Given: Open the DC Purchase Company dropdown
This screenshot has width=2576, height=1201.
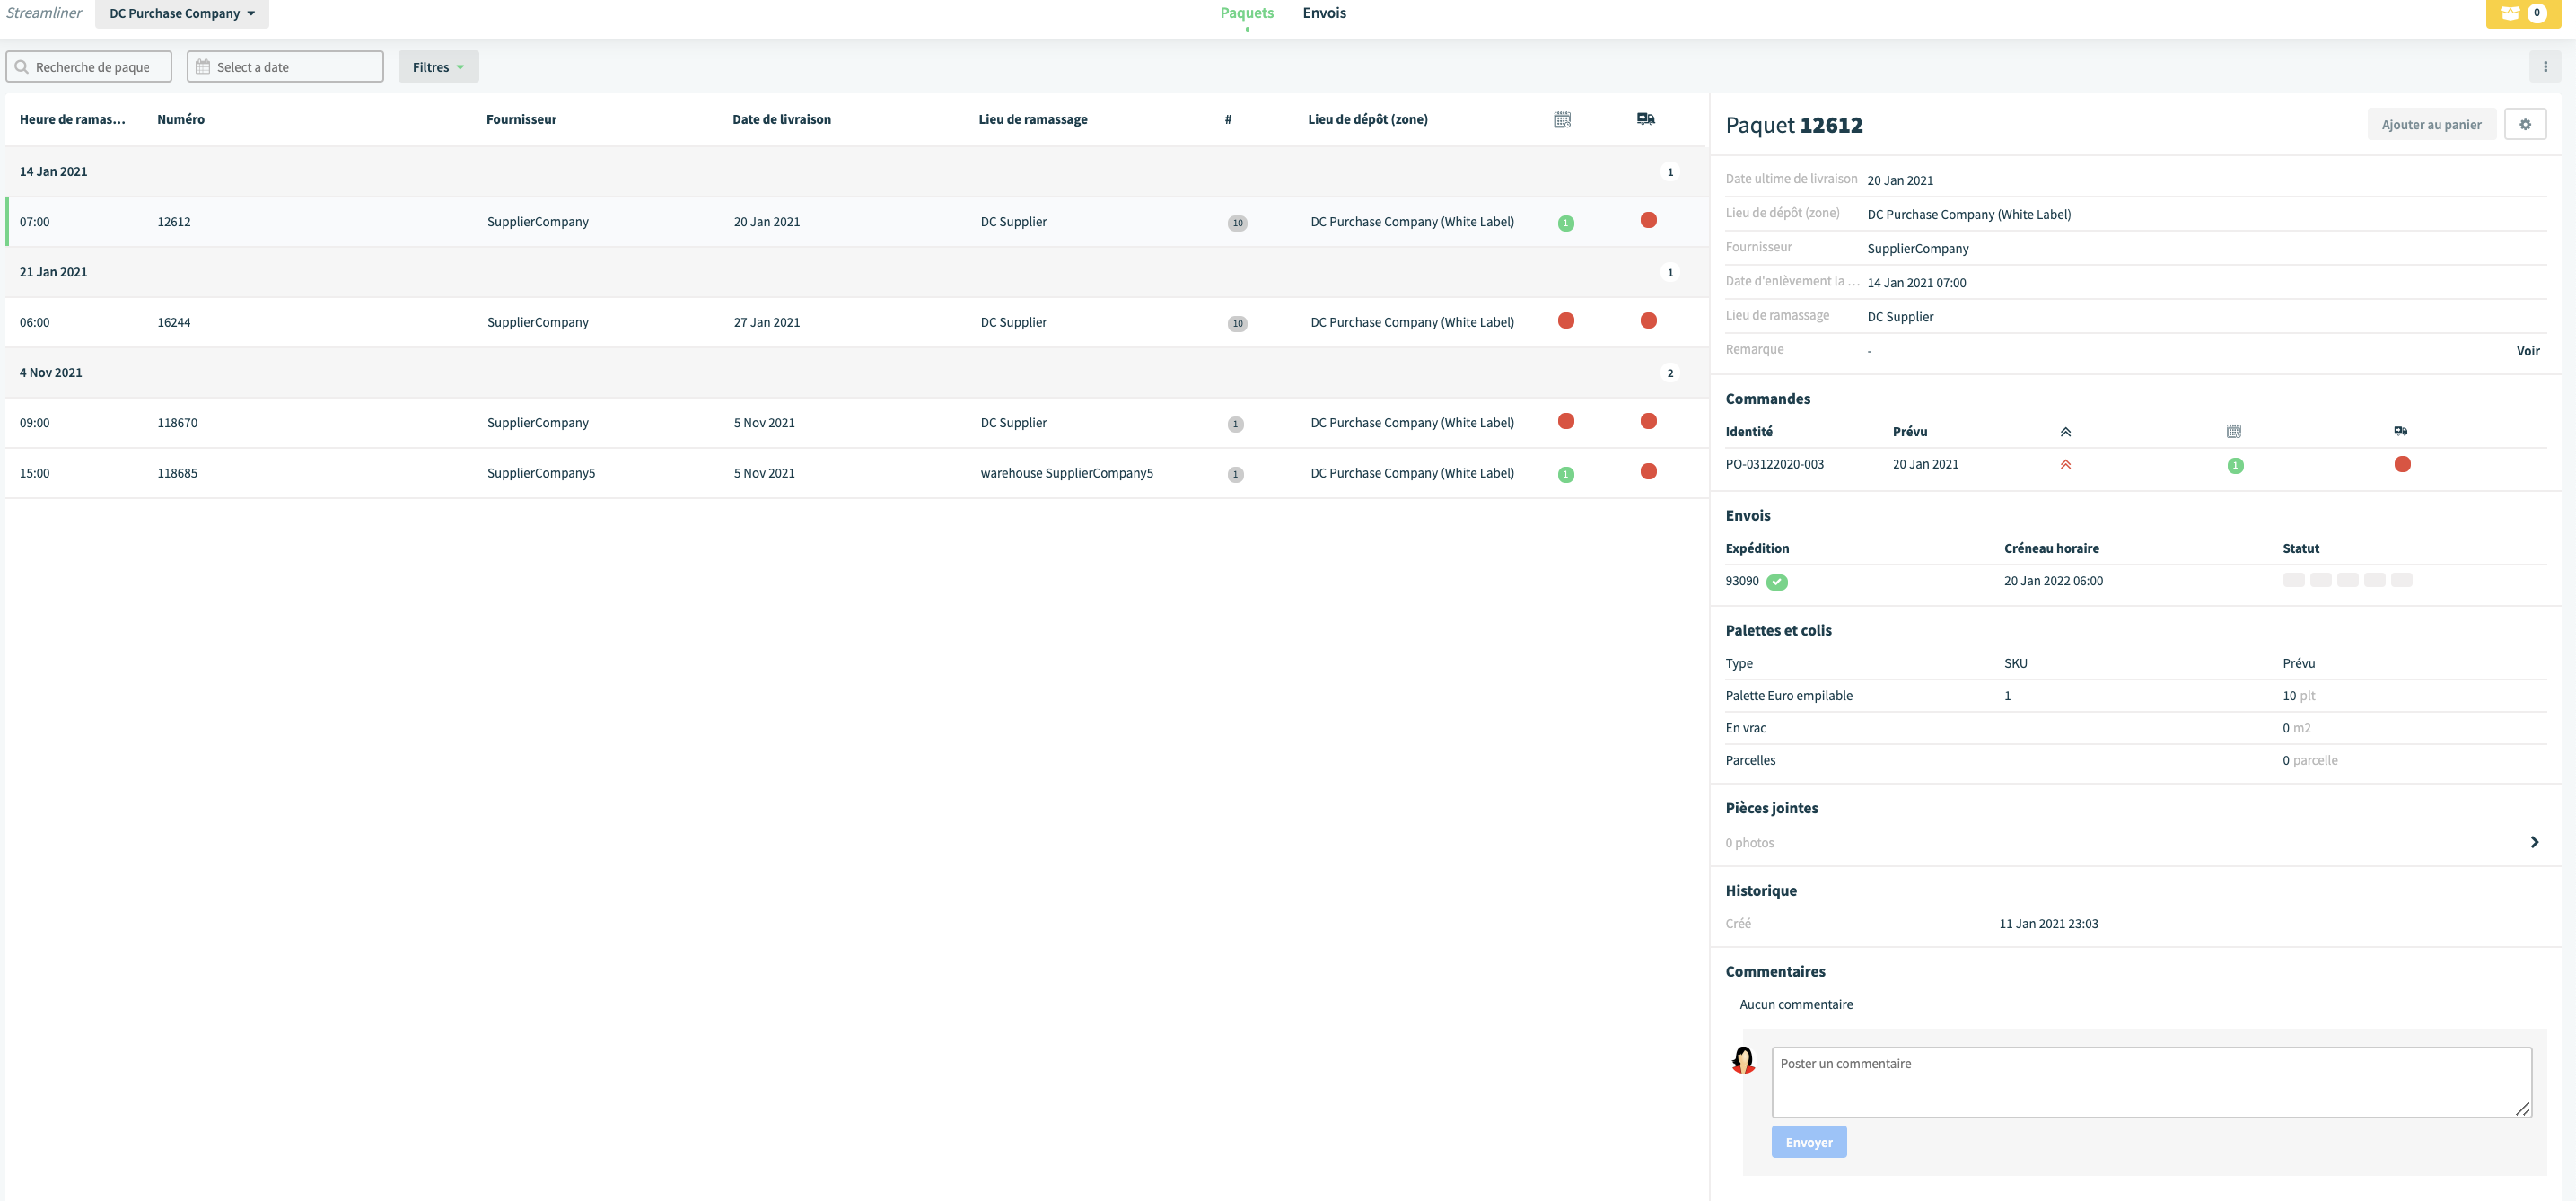Looking at the screenshot, I should coord(182,13).
